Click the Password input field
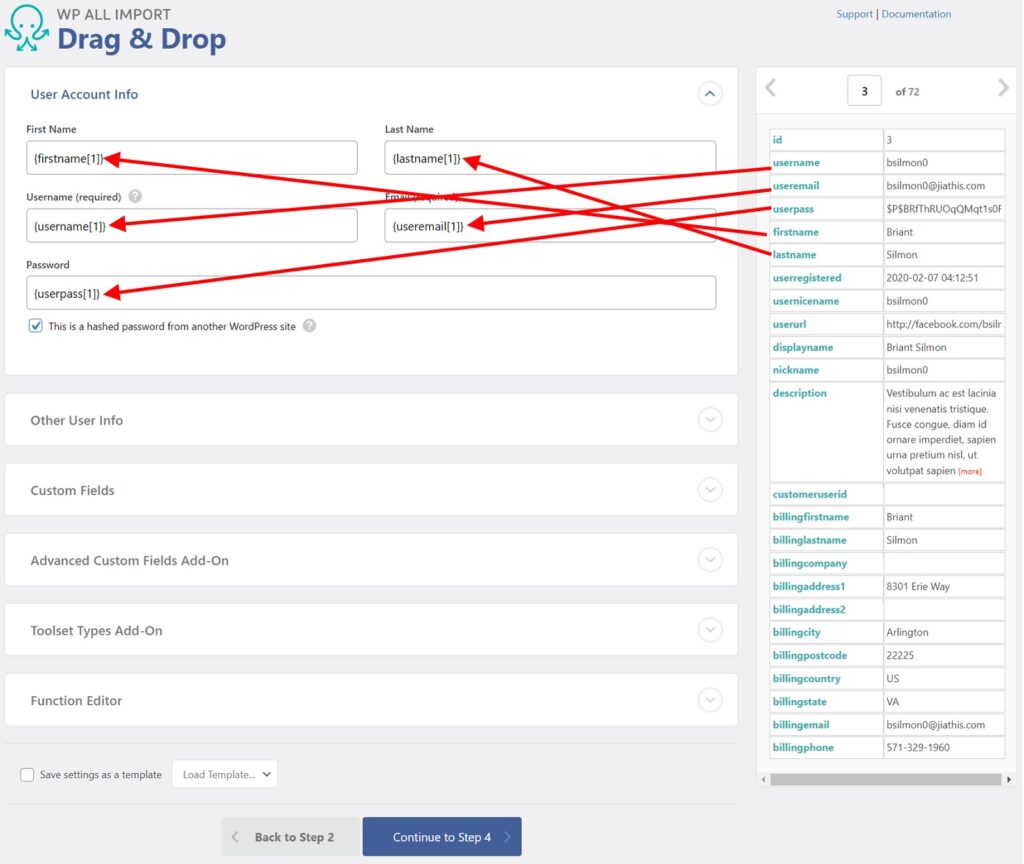 (371, 293)
